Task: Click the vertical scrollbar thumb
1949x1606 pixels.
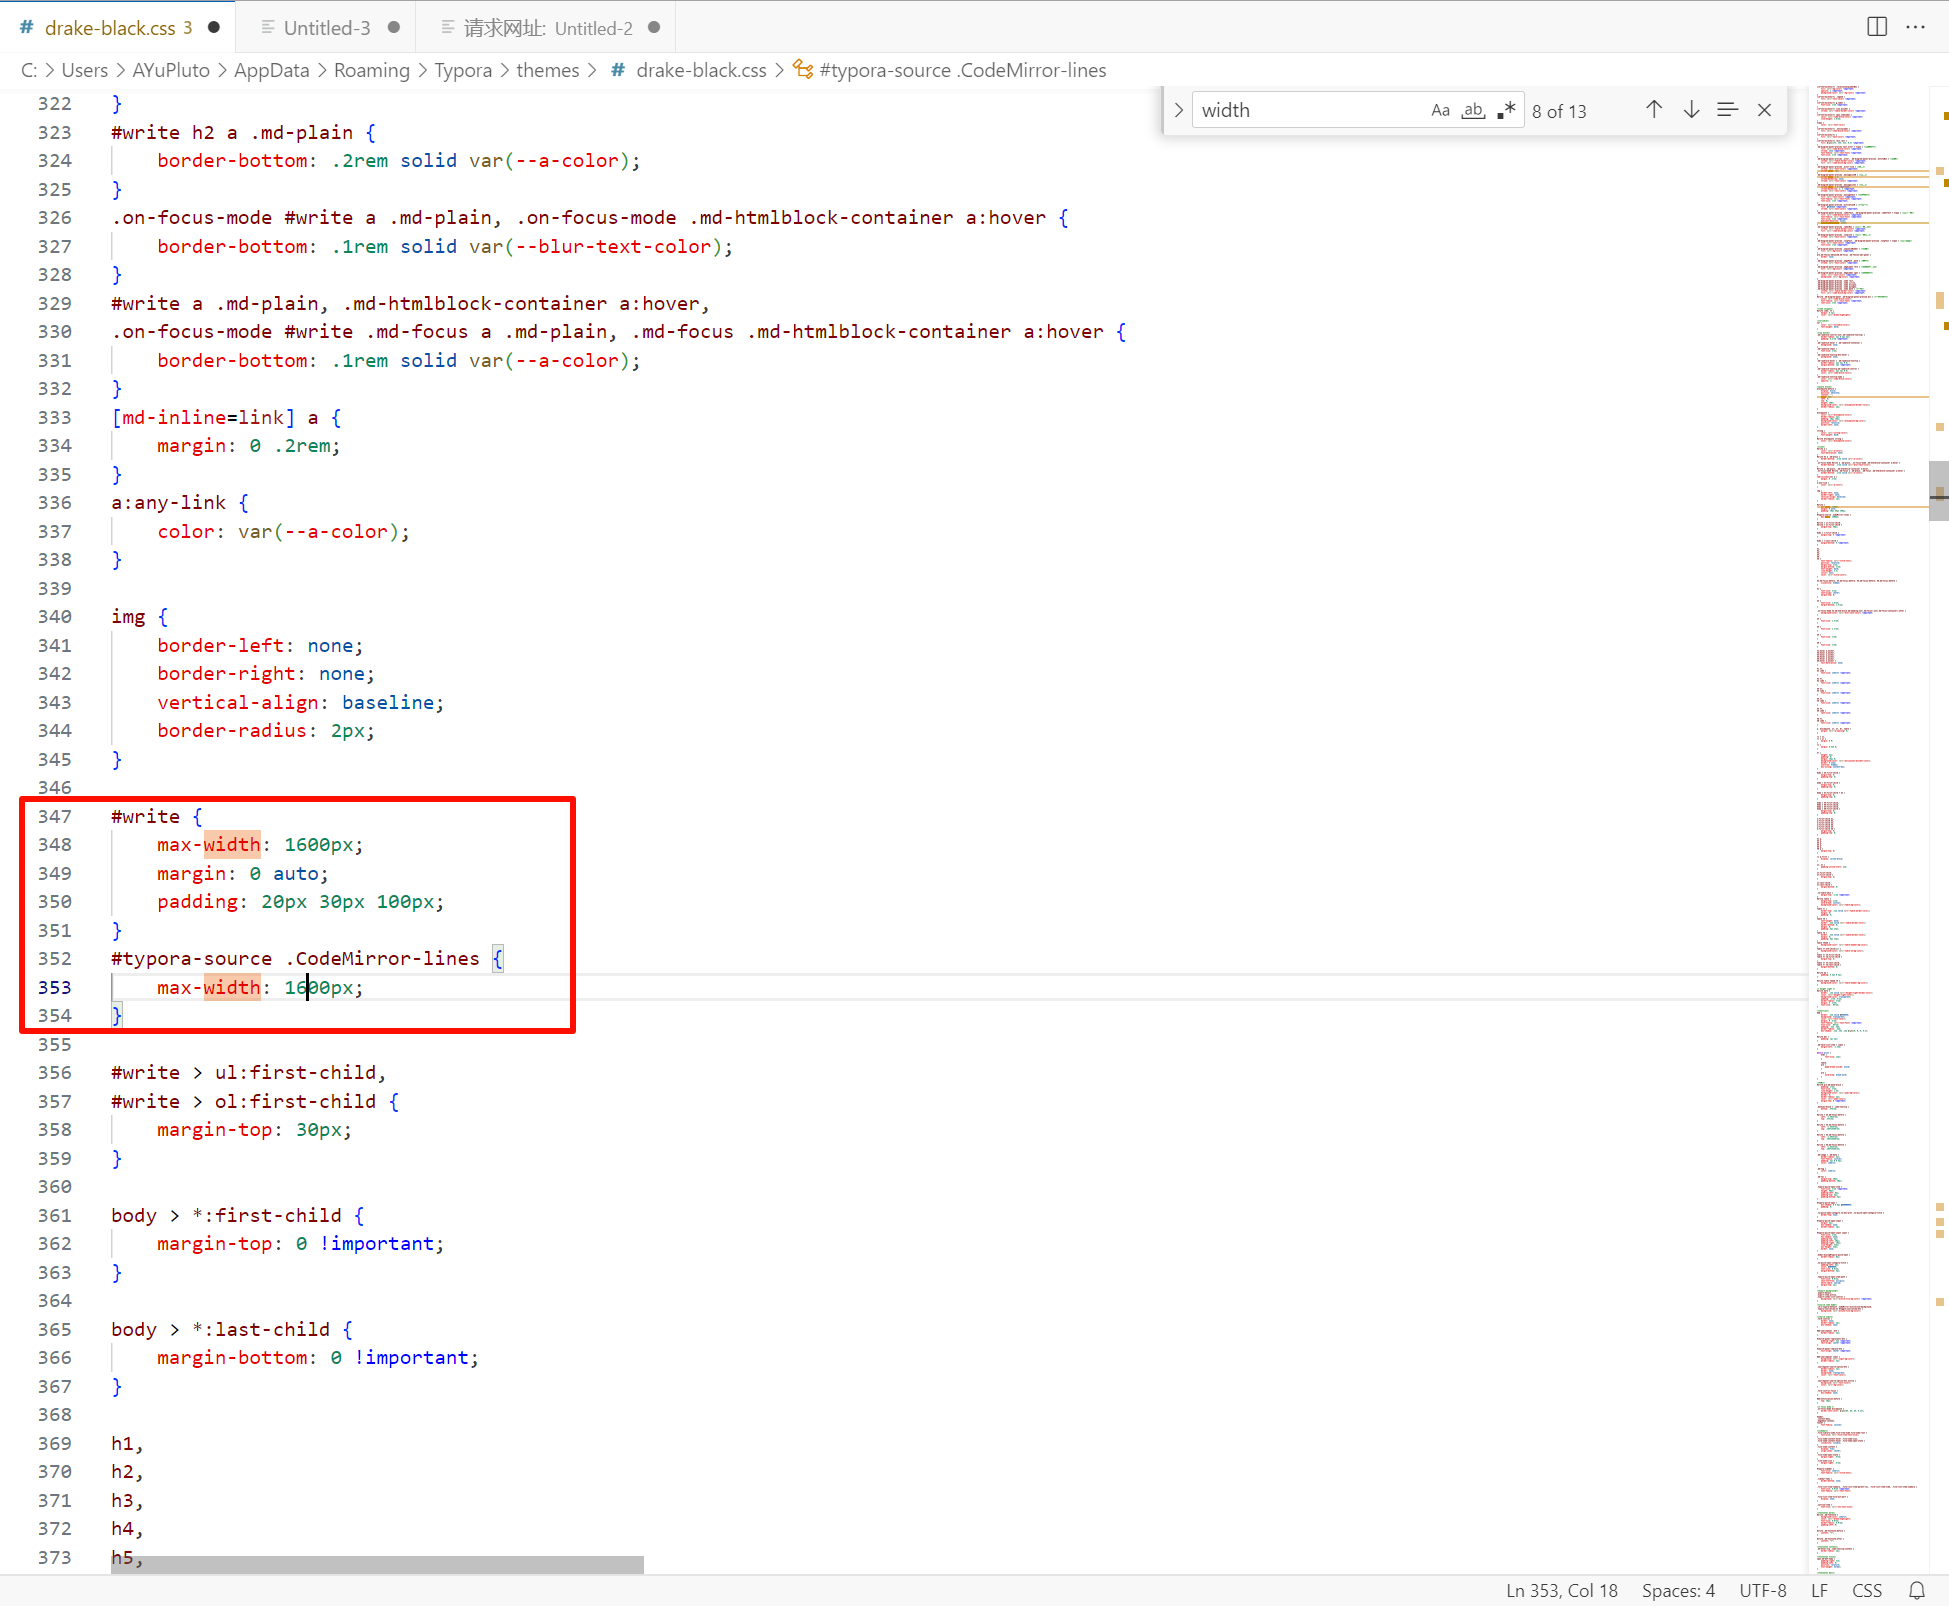Action: click(x=1939, y=491)
